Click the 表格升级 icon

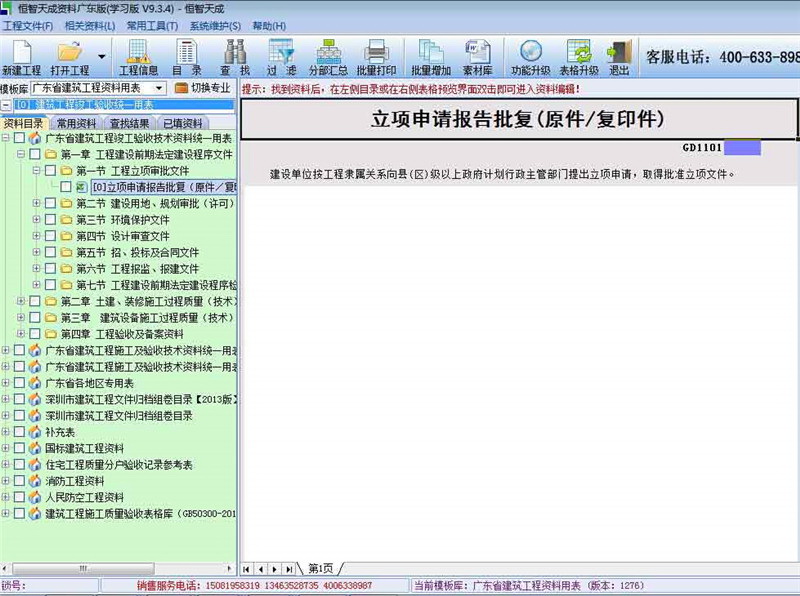coord(579,58)
